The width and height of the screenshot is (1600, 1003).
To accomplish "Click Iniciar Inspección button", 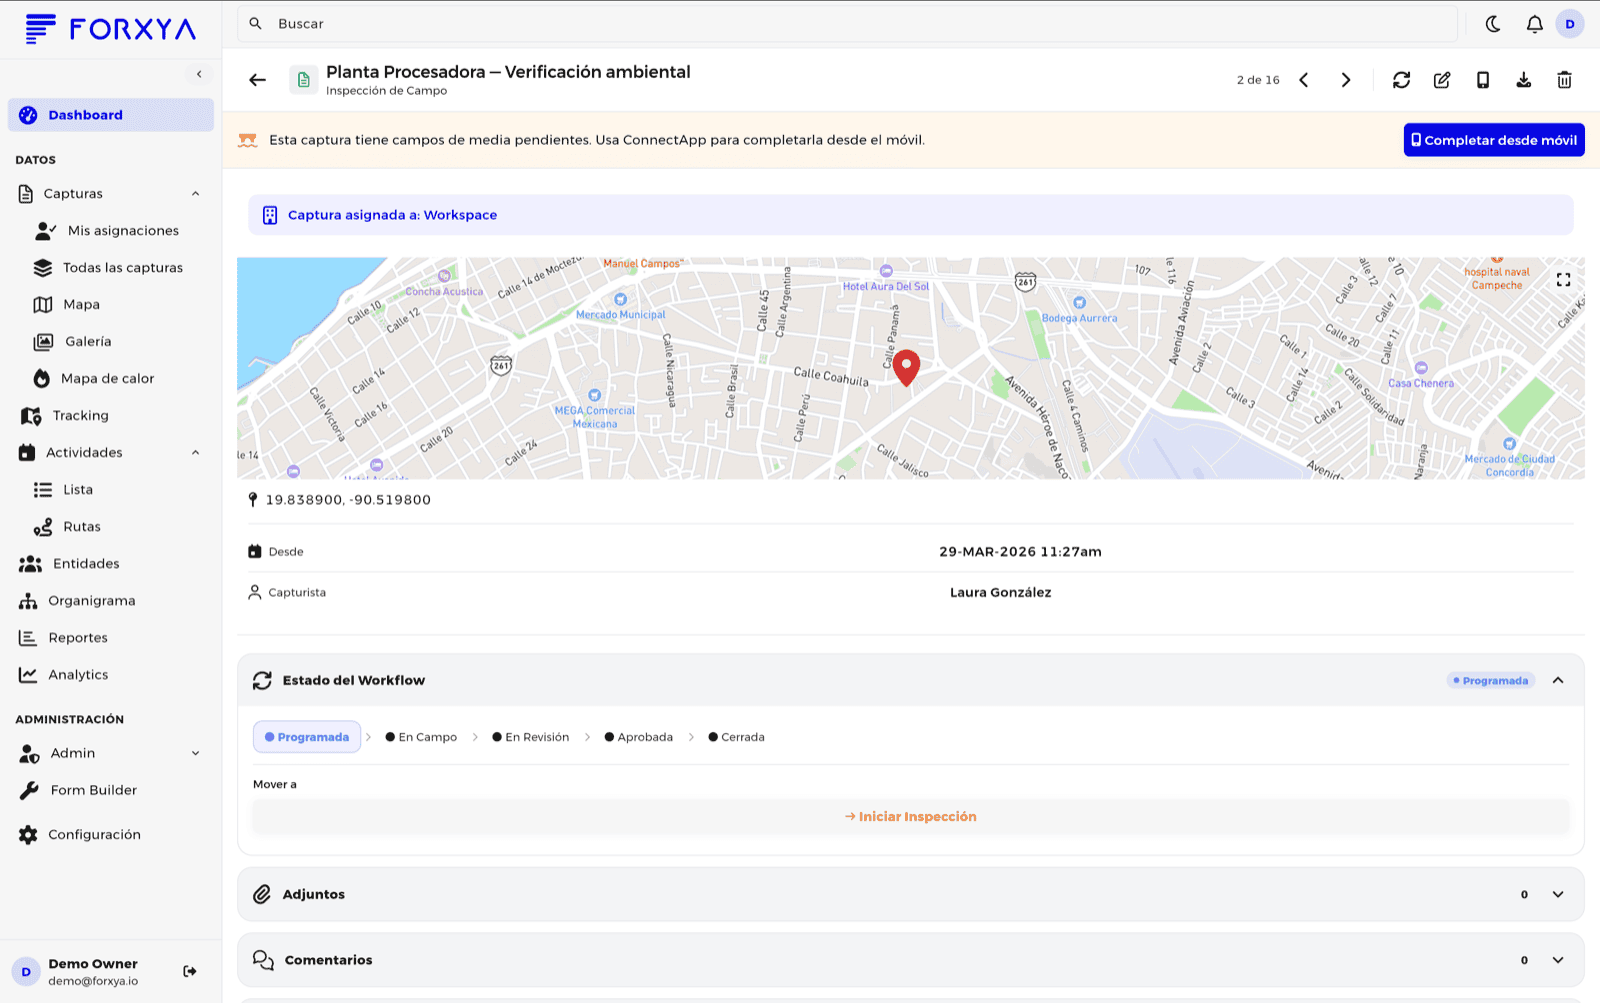I will pyautogui.click(x=911, y=817).
